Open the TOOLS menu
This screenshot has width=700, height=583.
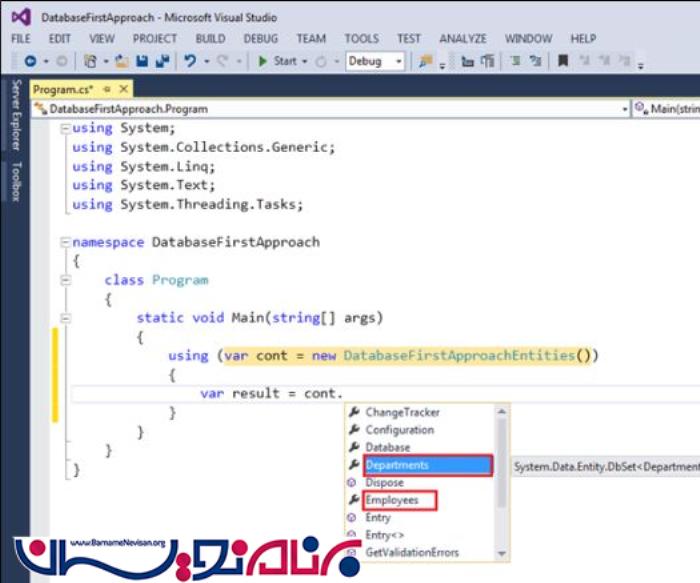361,38
